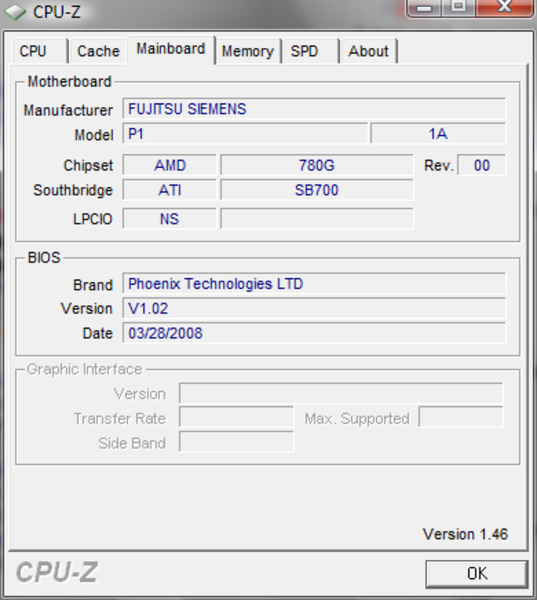Click the model revision field 1A
The image size is (537, 600).
click(438, 134)
